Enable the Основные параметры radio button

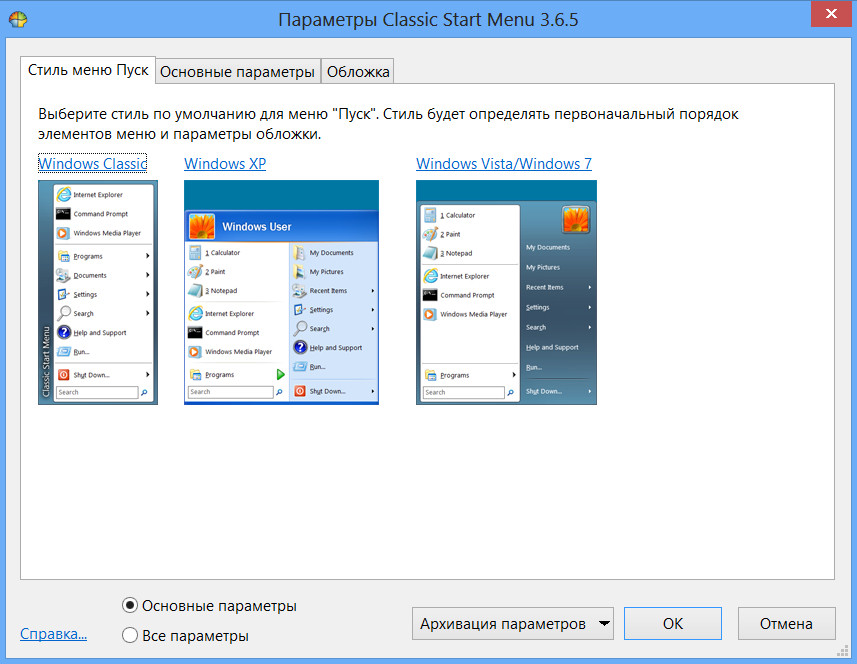(130, 606)
